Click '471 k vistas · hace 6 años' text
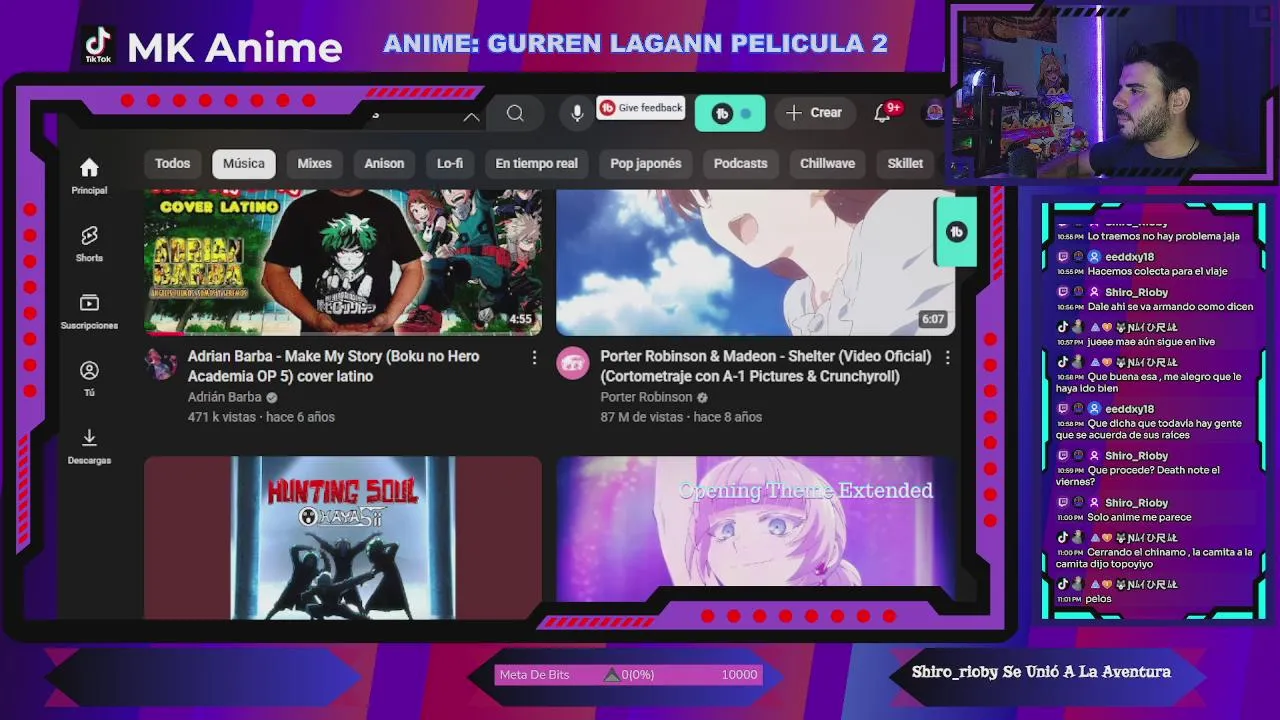Screen dimensions: 1280x720 coord(261,417)
